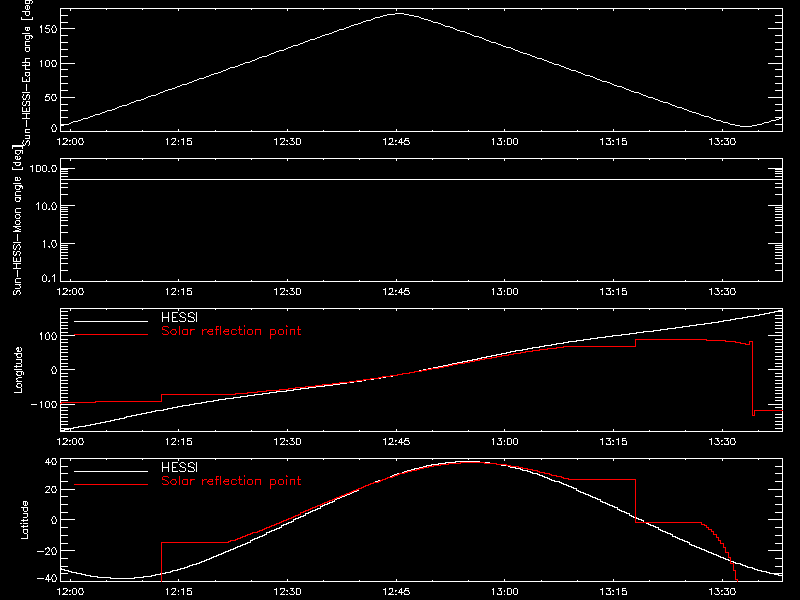This screenshot has width=800, height=600.
Task: Click 12:45 label under Earth angle plot
Action: [396, 141]
